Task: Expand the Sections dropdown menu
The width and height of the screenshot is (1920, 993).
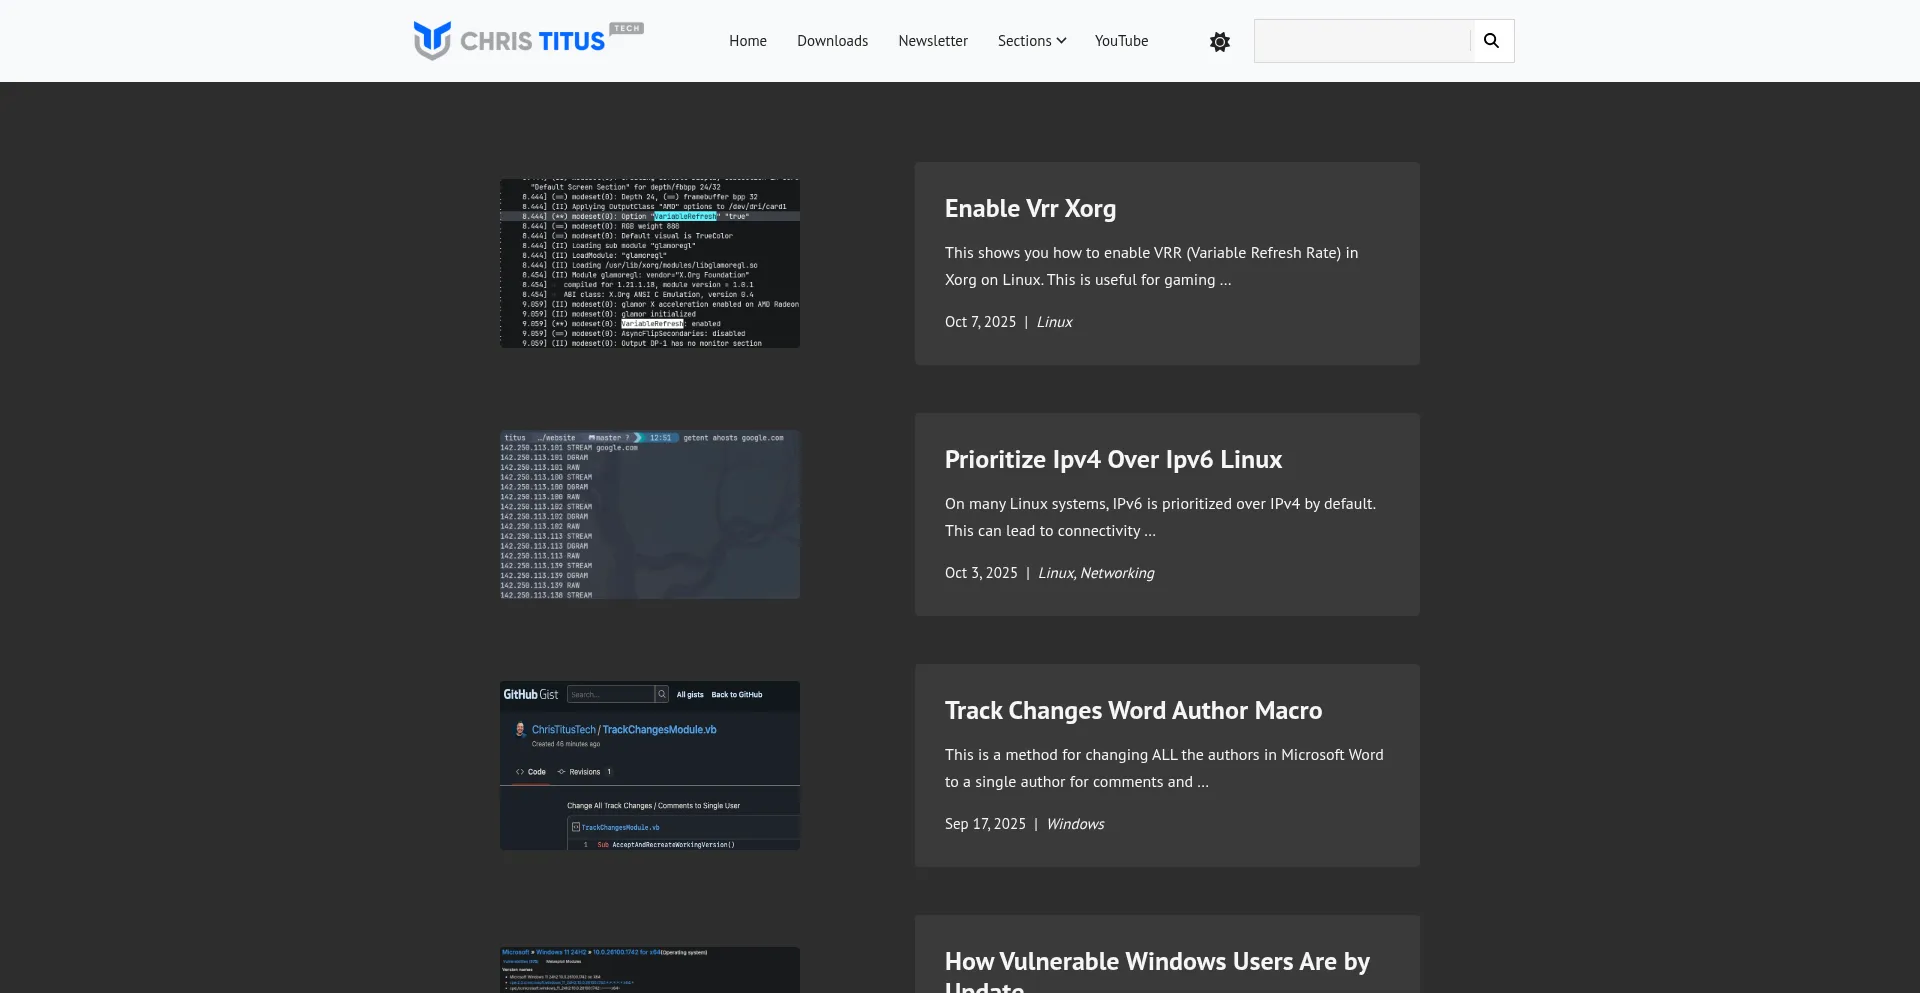Action: click(1031, 41)
